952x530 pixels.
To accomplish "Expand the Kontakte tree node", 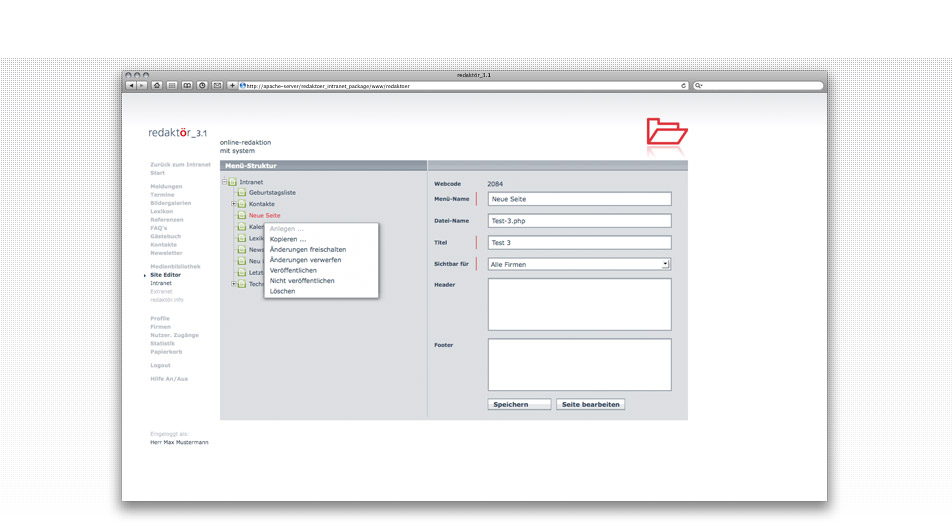I will tap(233, 204).
